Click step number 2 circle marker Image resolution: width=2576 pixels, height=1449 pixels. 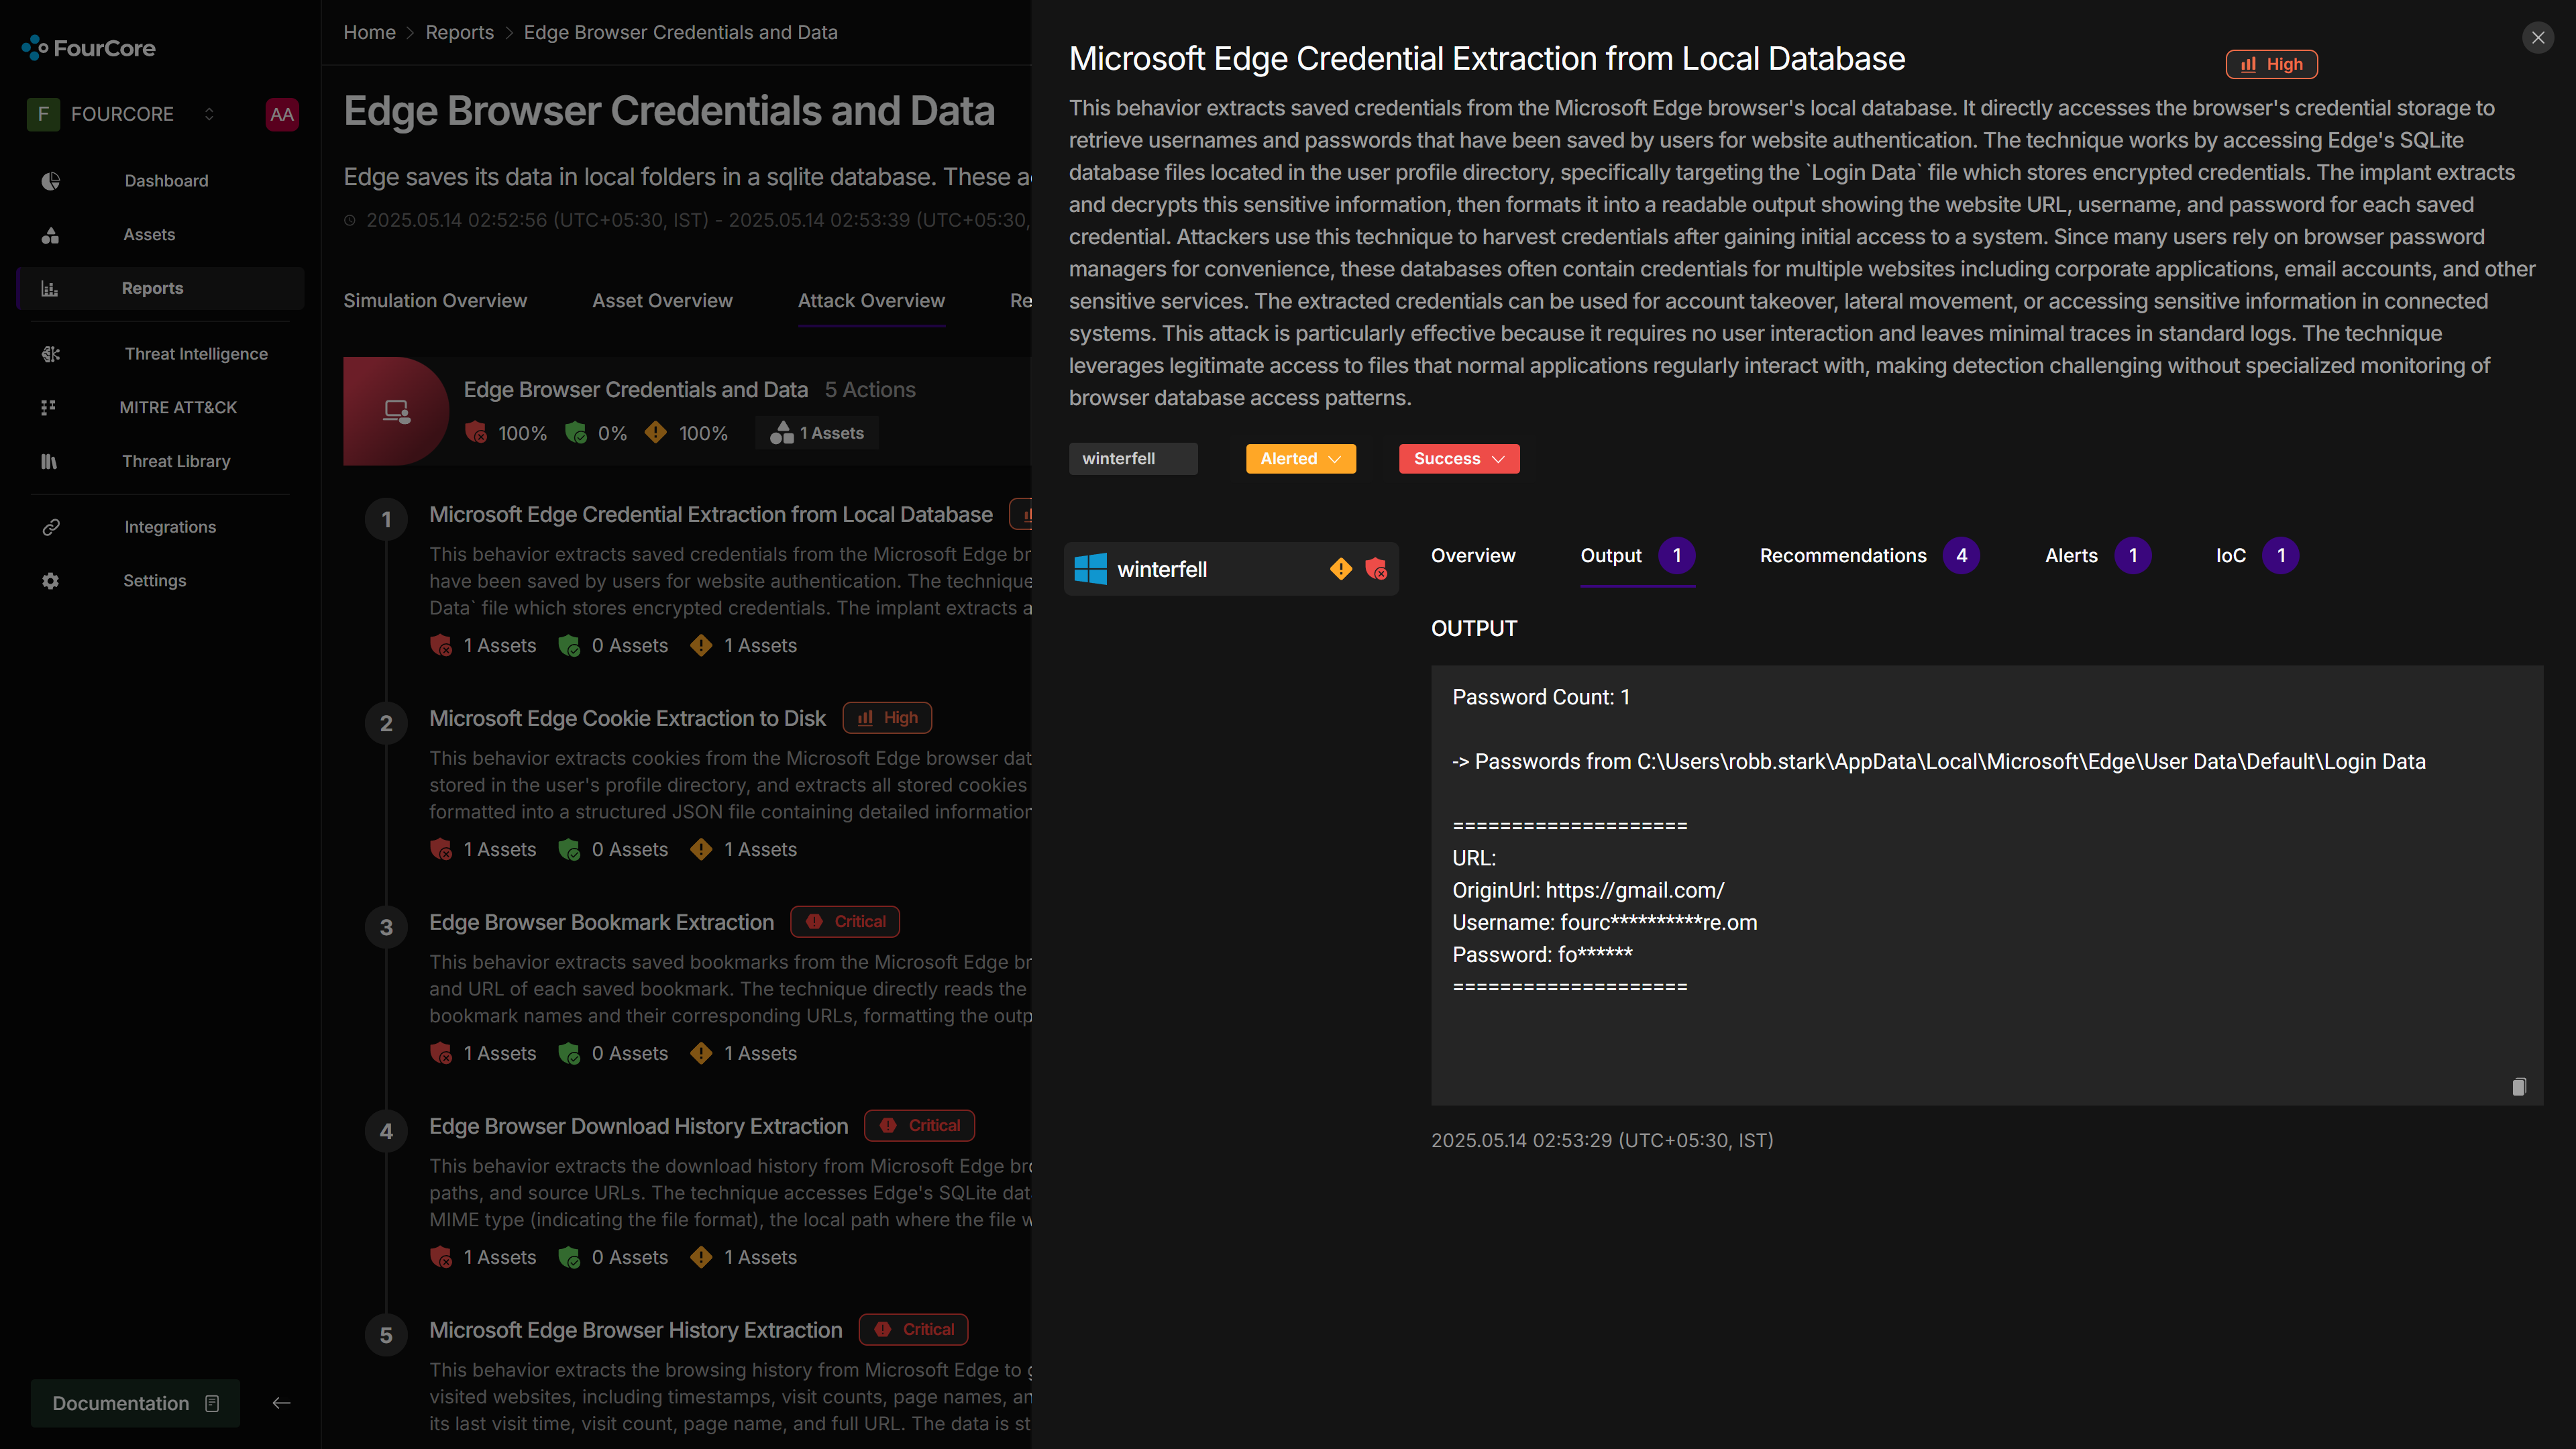(x=386, y=723)
